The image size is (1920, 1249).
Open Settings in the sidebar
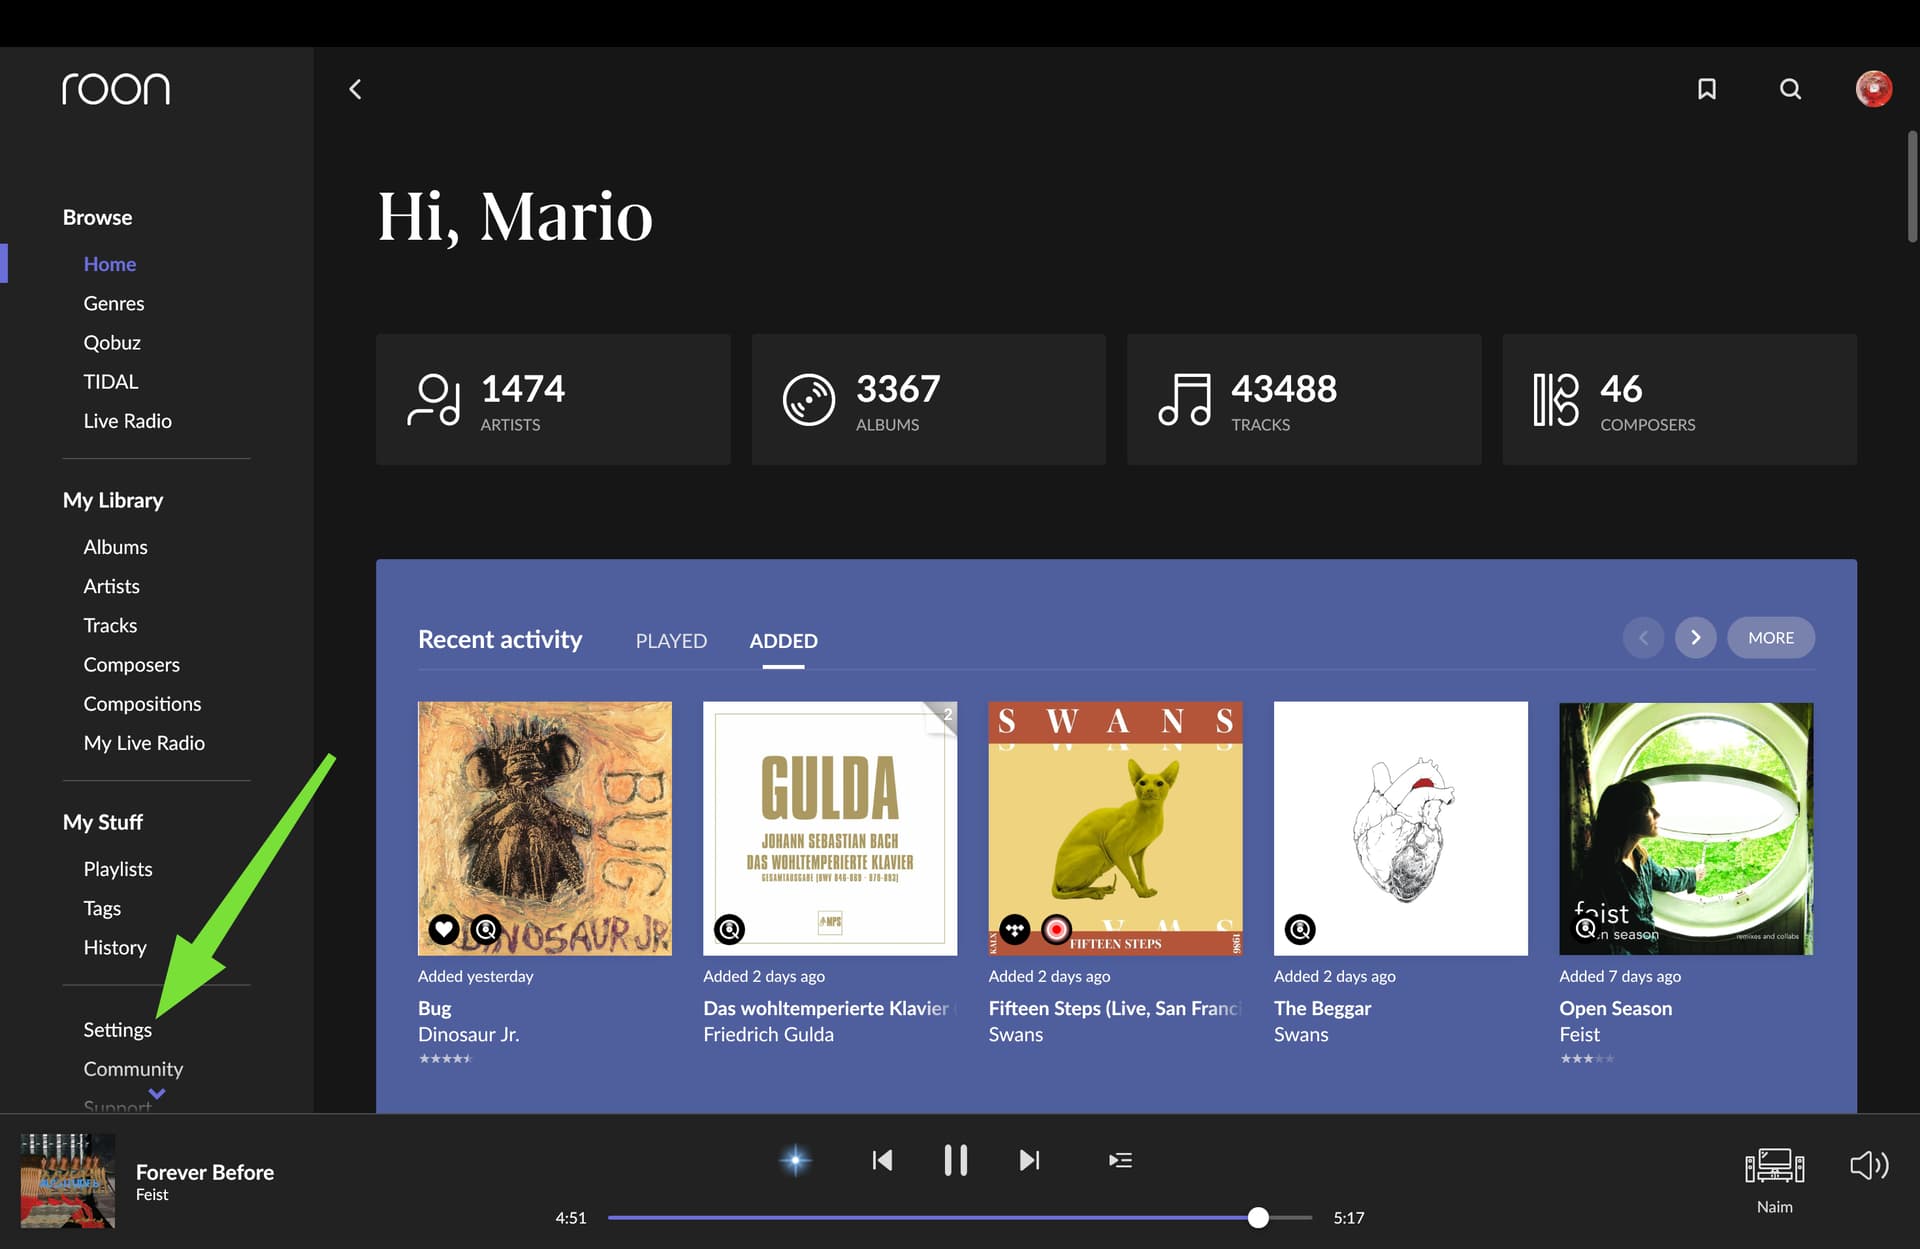[117, 1029]
